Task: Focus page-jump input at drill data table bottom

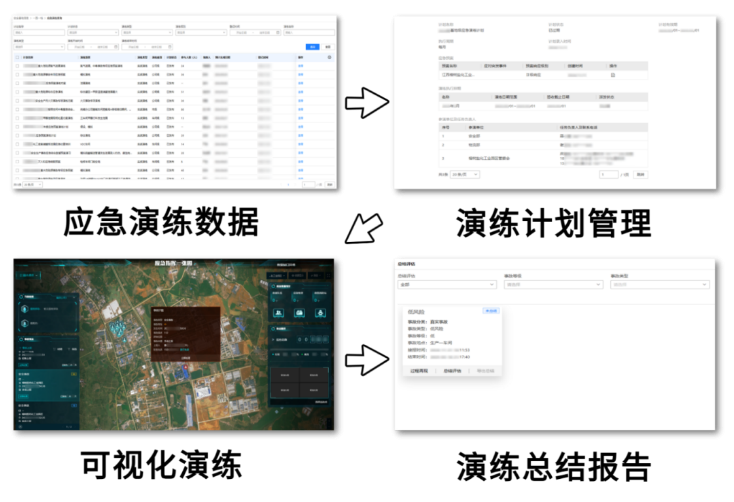Action: (308, 185)
